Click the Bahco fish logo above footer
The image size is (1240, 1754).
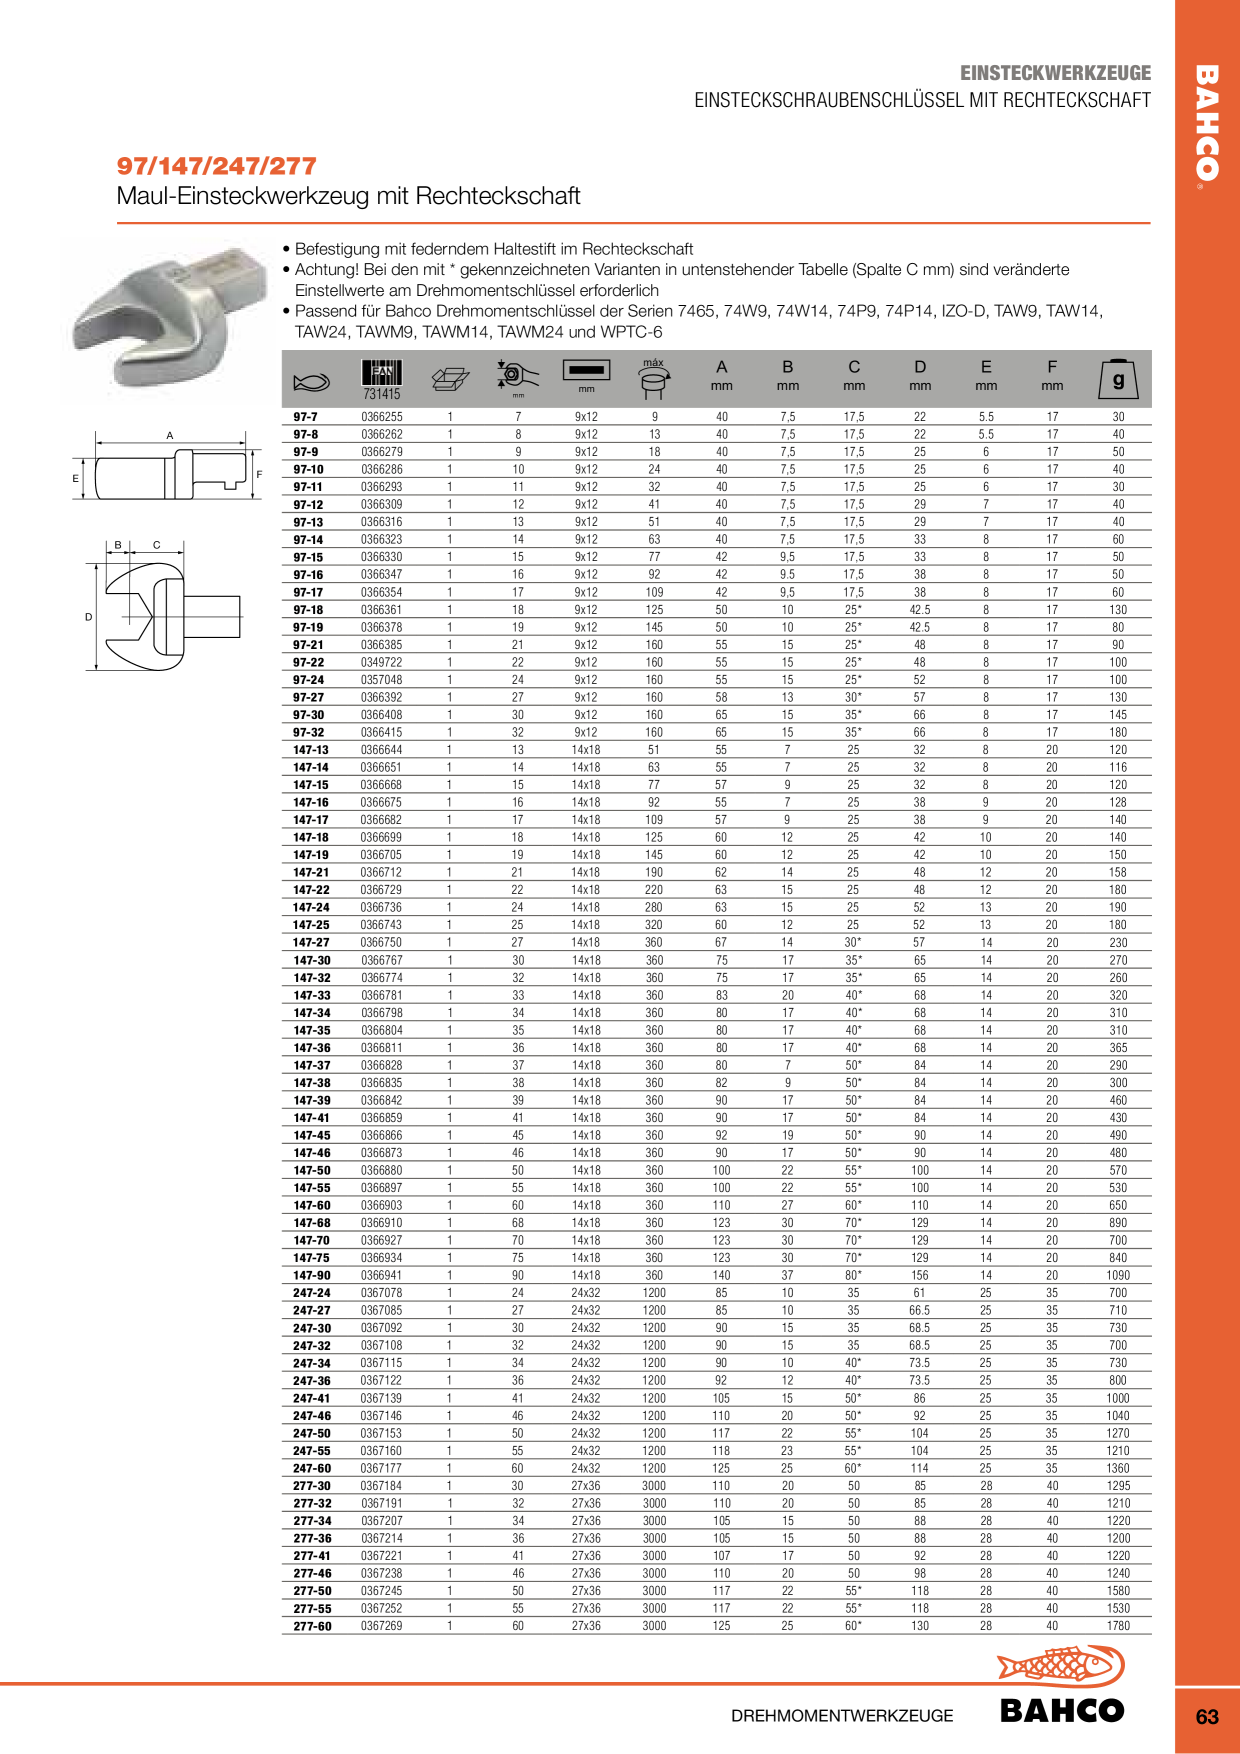1061,1666
